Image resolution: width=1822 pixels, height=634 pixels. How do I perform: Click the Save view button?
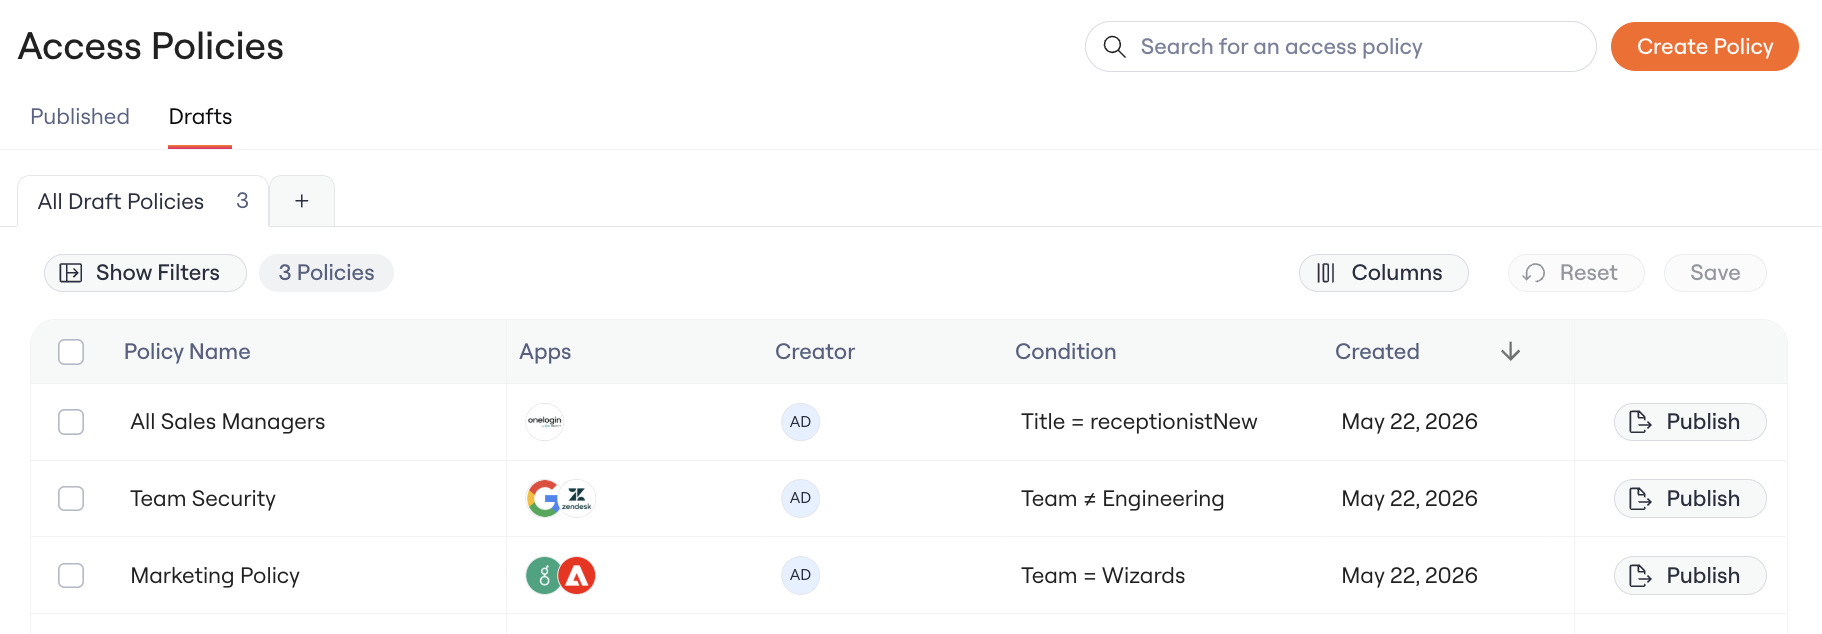click(1714, 273)
